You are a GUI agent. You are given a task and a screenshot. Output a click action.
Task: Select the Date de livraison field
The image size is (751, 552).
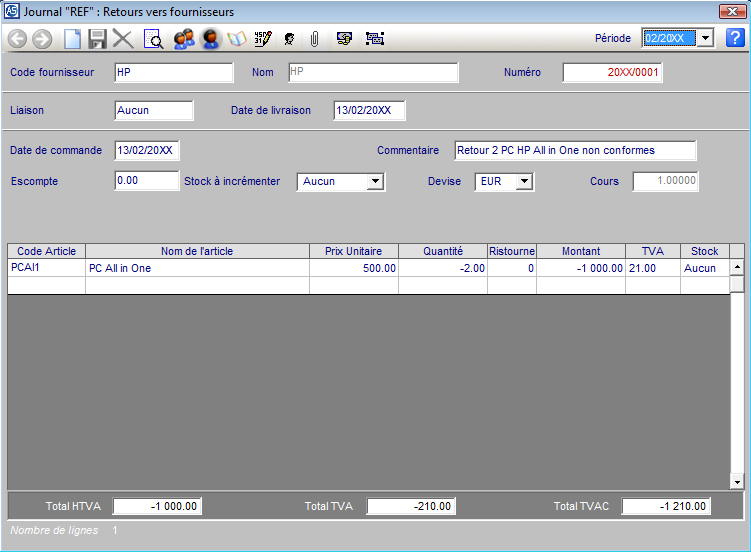click(369, 110)
